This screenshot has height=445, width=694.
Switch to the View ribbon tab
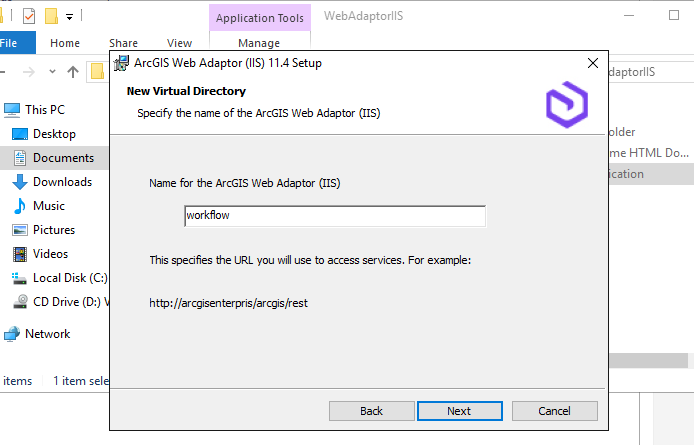[179, 43]
